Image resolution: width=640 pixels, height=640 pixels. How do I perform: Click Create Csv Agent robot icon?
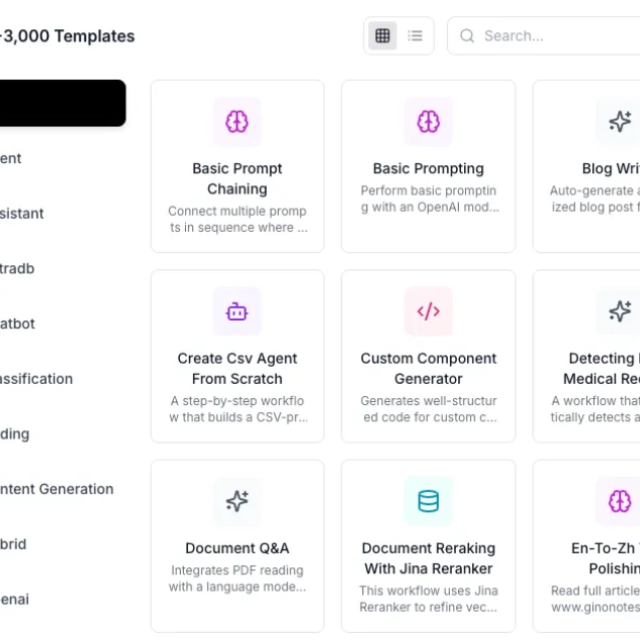pos(237,312)
